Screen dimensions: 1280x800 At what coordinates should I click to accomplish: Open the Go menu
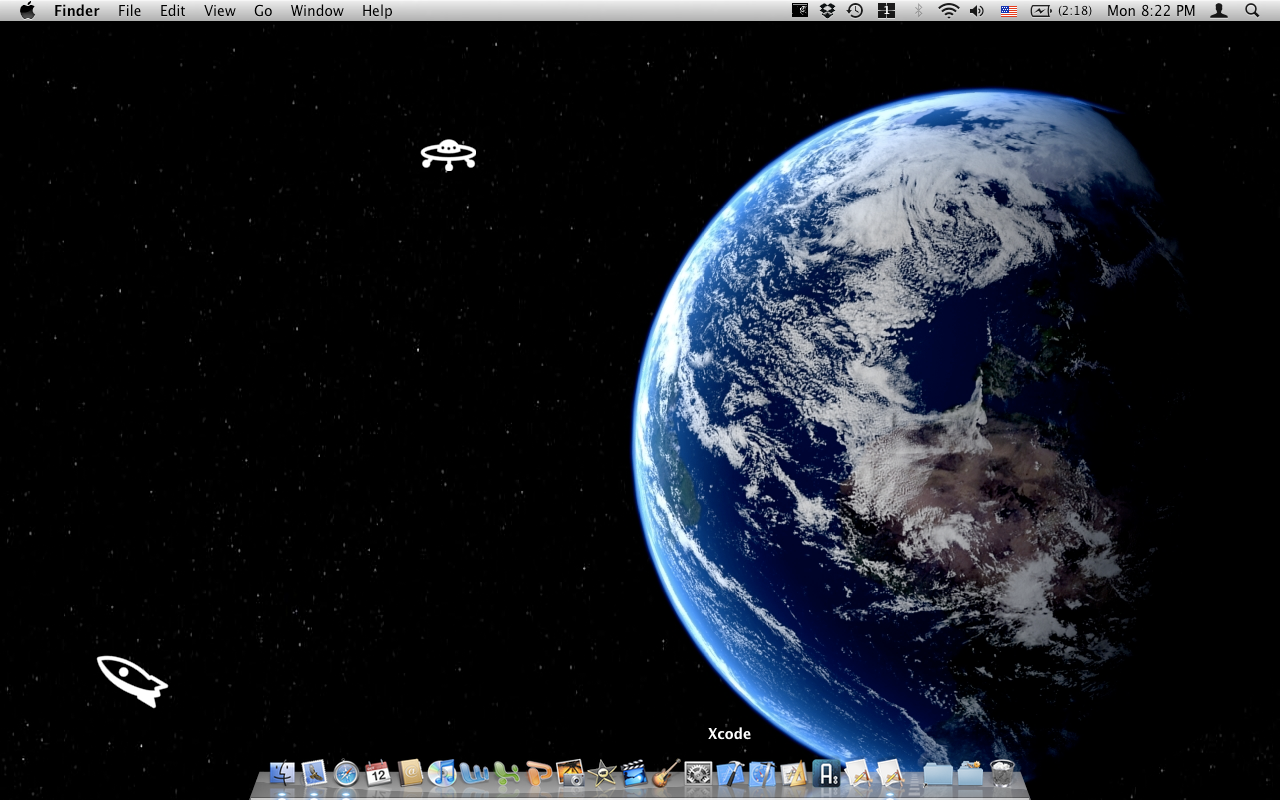[x=263, y=11]
